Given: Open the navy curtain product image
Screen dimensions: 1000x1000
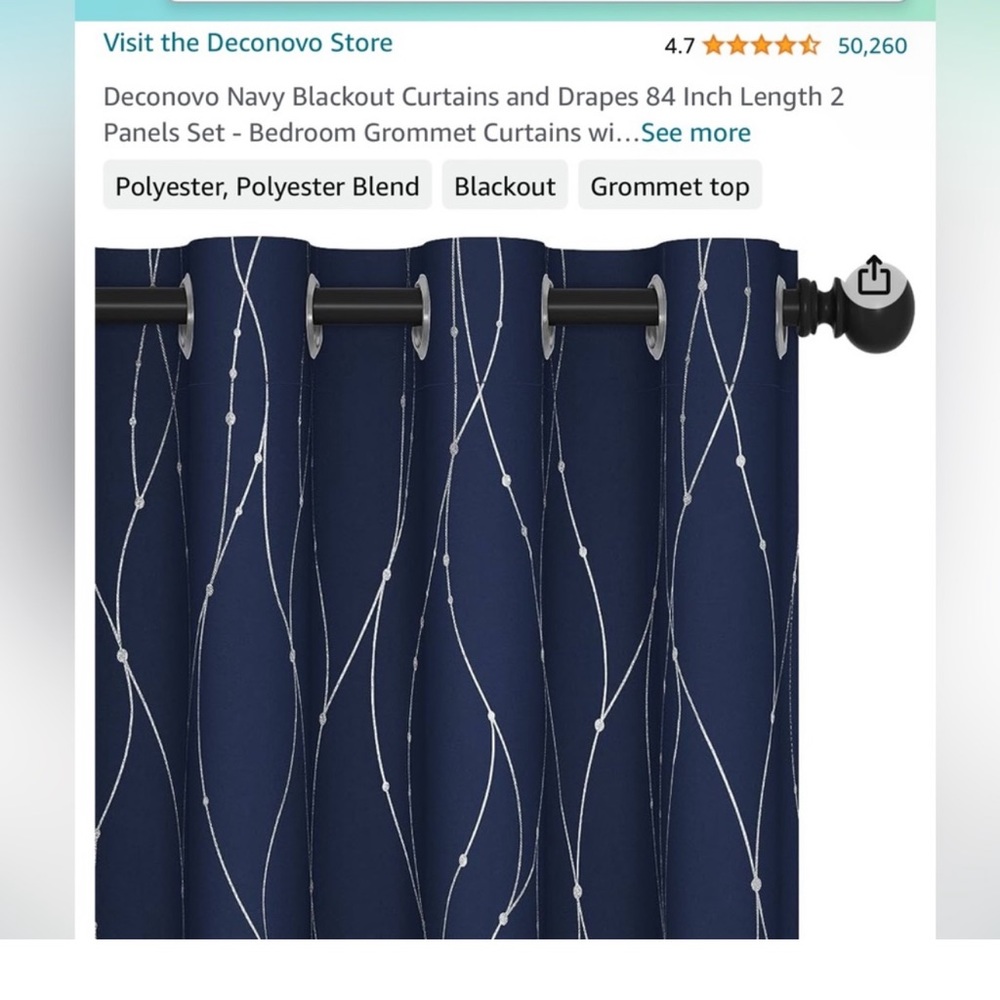Looking at the screenshot, I should (446, 587).
